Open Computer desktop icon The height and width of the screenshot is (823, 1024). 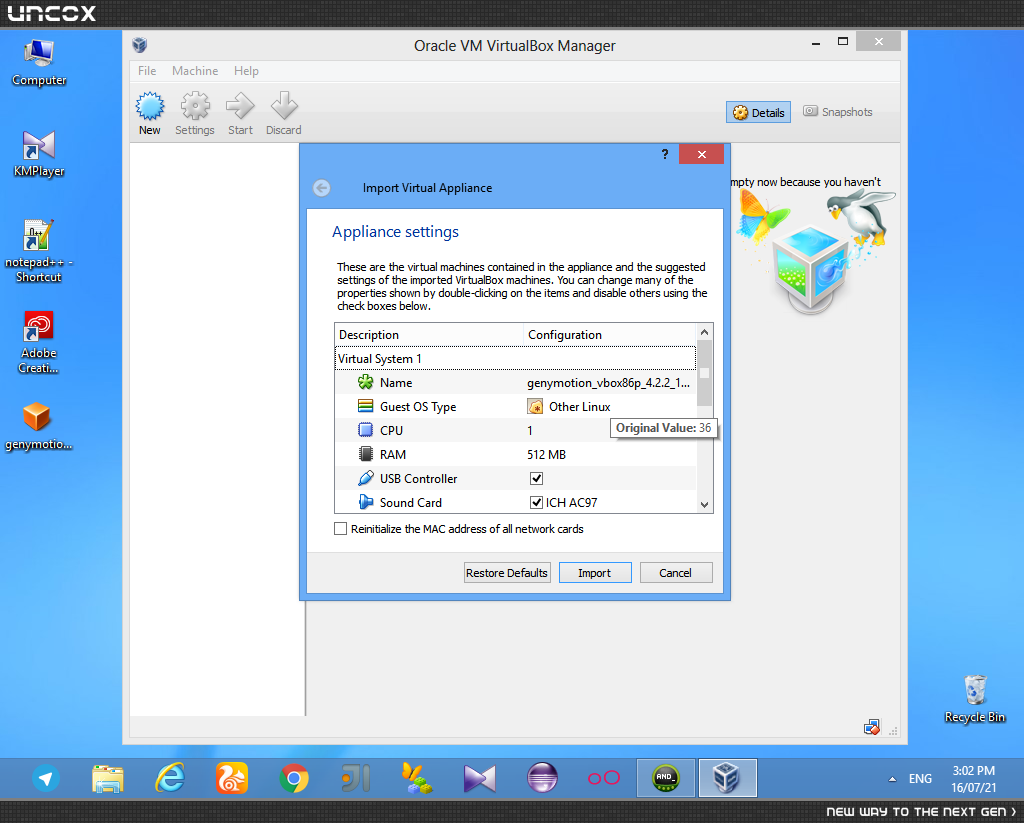click(x=39, y=63)
